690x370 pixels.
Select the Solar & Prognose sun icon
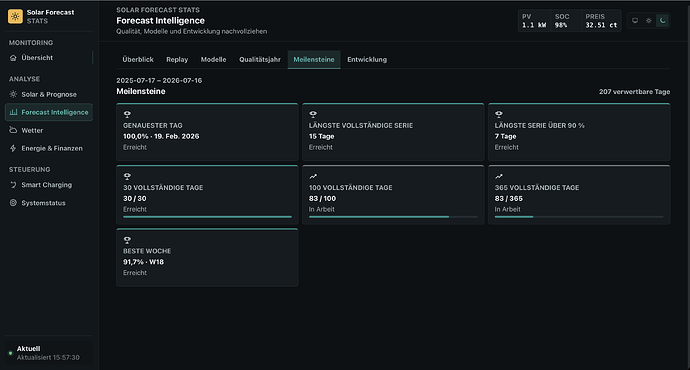13,94
